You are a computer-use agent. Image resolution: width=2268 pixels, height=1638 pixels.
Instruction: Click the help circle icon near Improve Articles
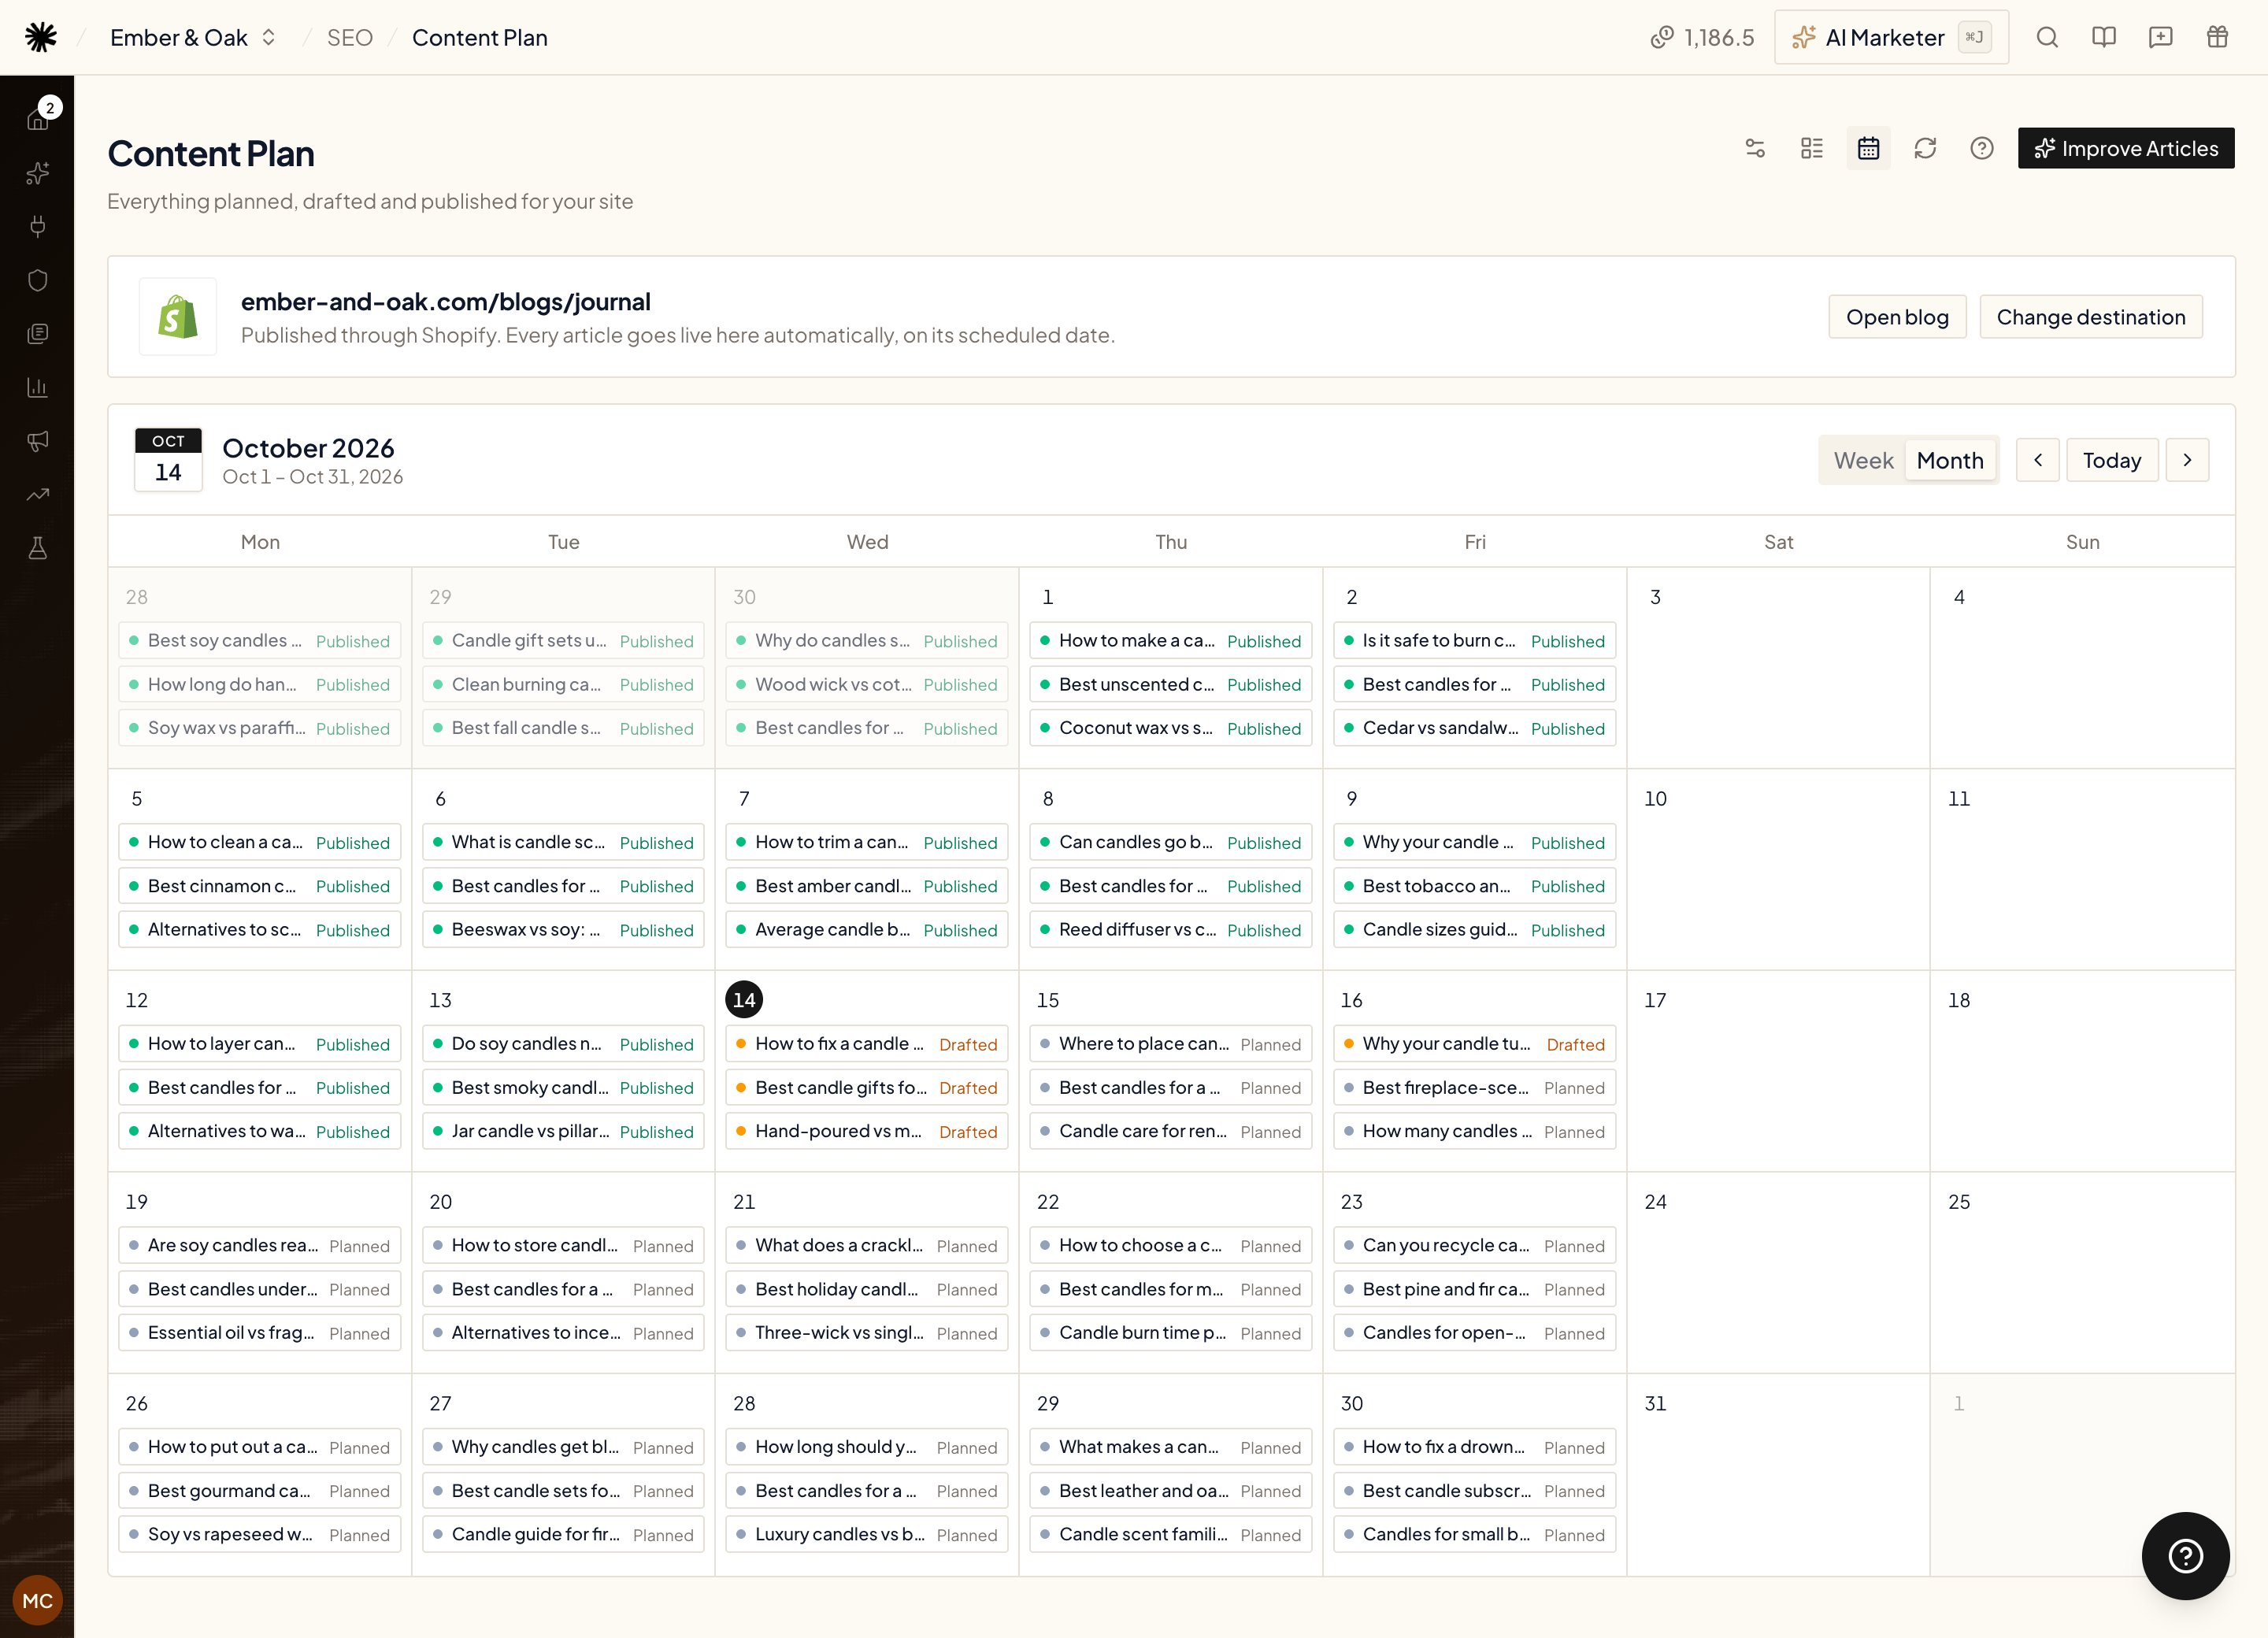1982,148
